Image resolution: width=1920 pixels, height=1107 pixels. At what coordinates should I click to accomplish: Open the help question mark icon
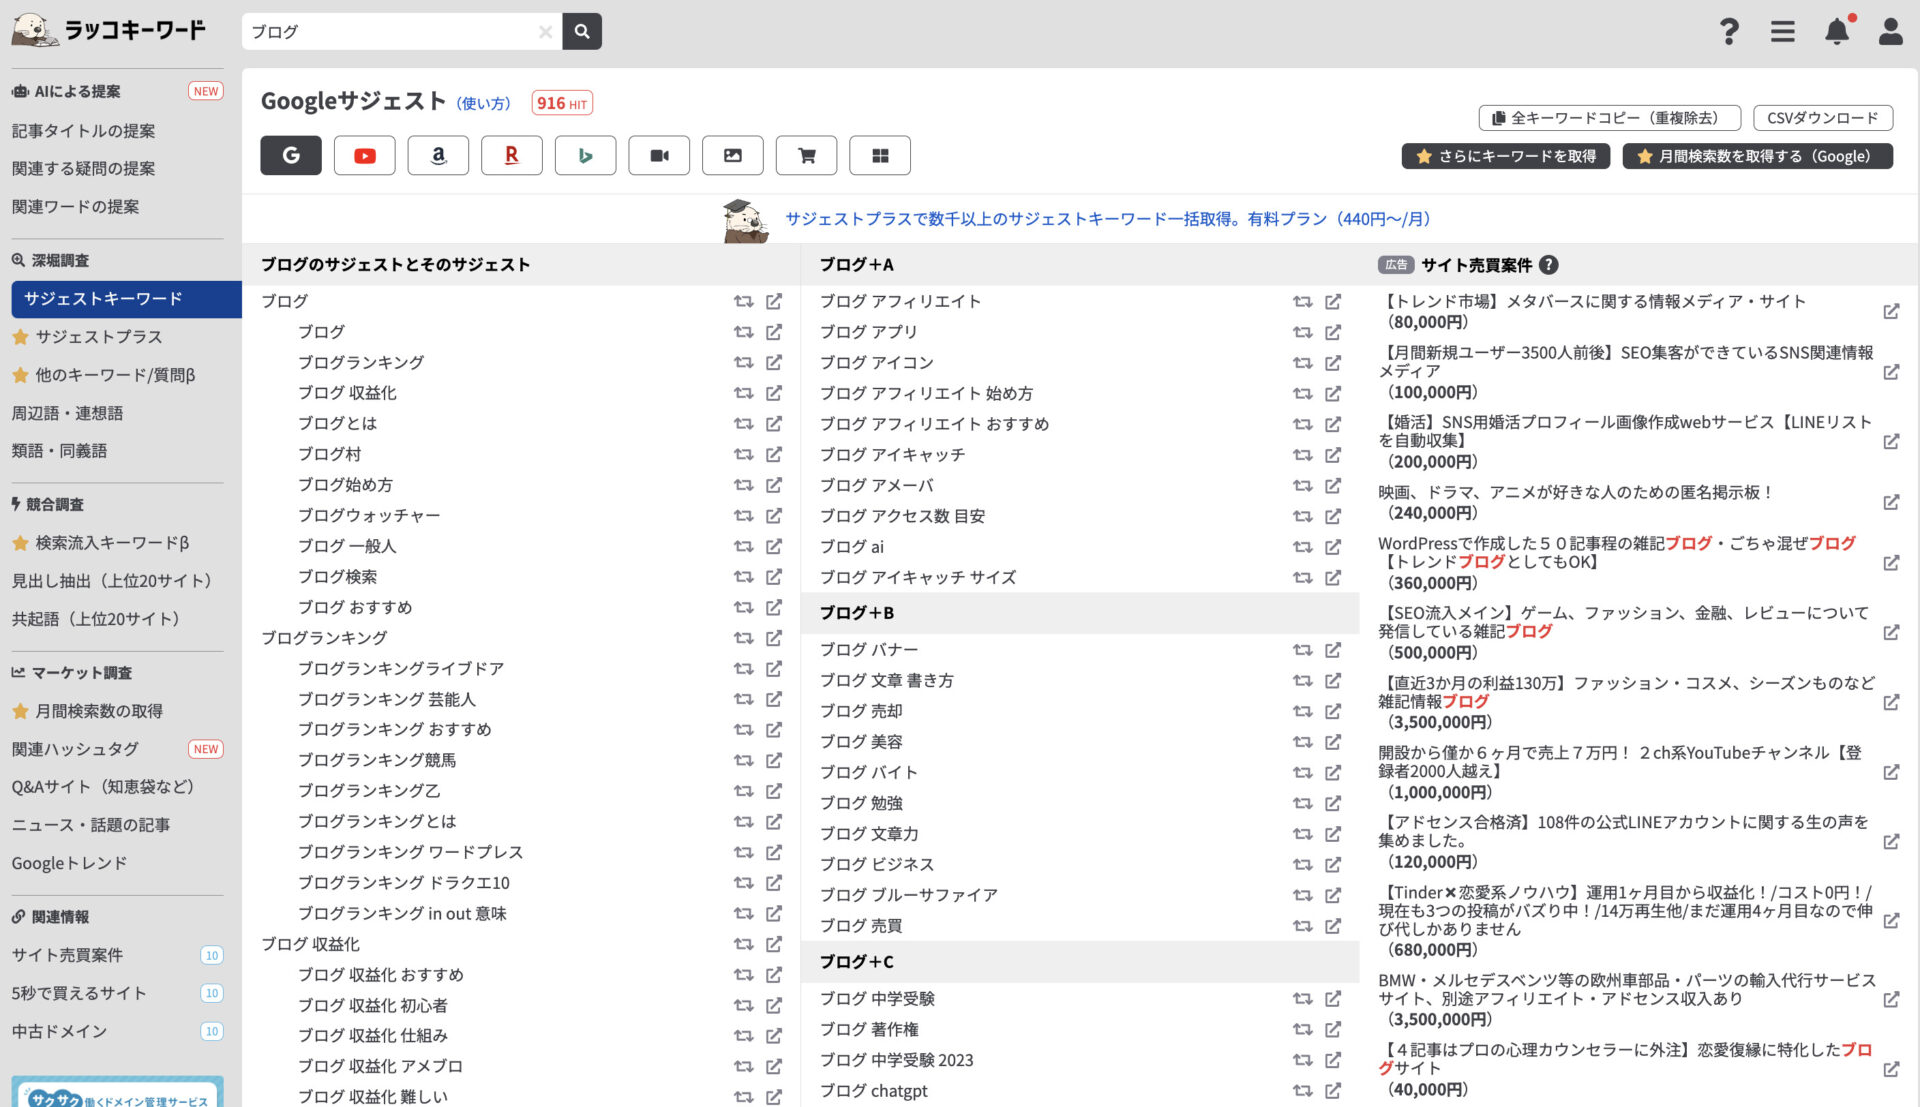1729,31
